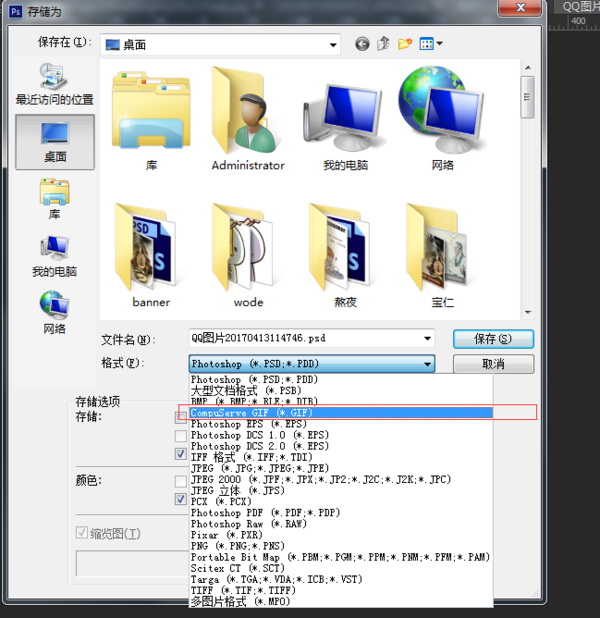This screenshot has height=618, width=600.
Task: Click the file name input field
Action: point(312,338)
